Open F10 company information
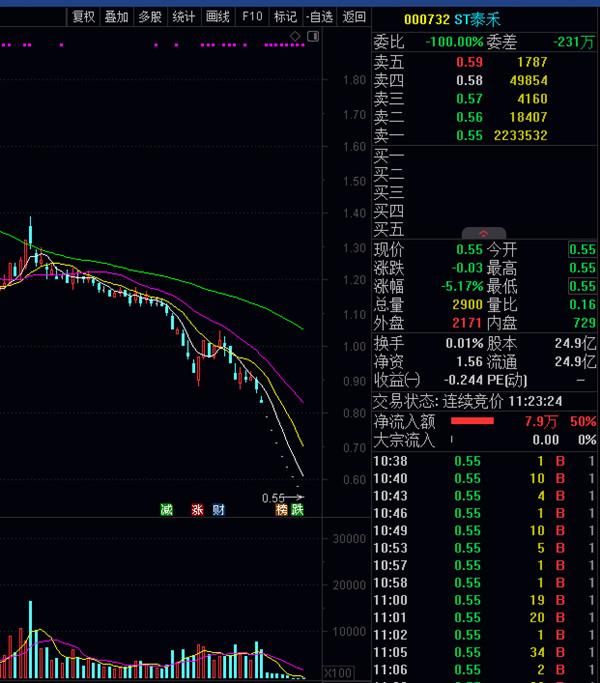Viewport: 600px width, 683px height. pos(252,16)
